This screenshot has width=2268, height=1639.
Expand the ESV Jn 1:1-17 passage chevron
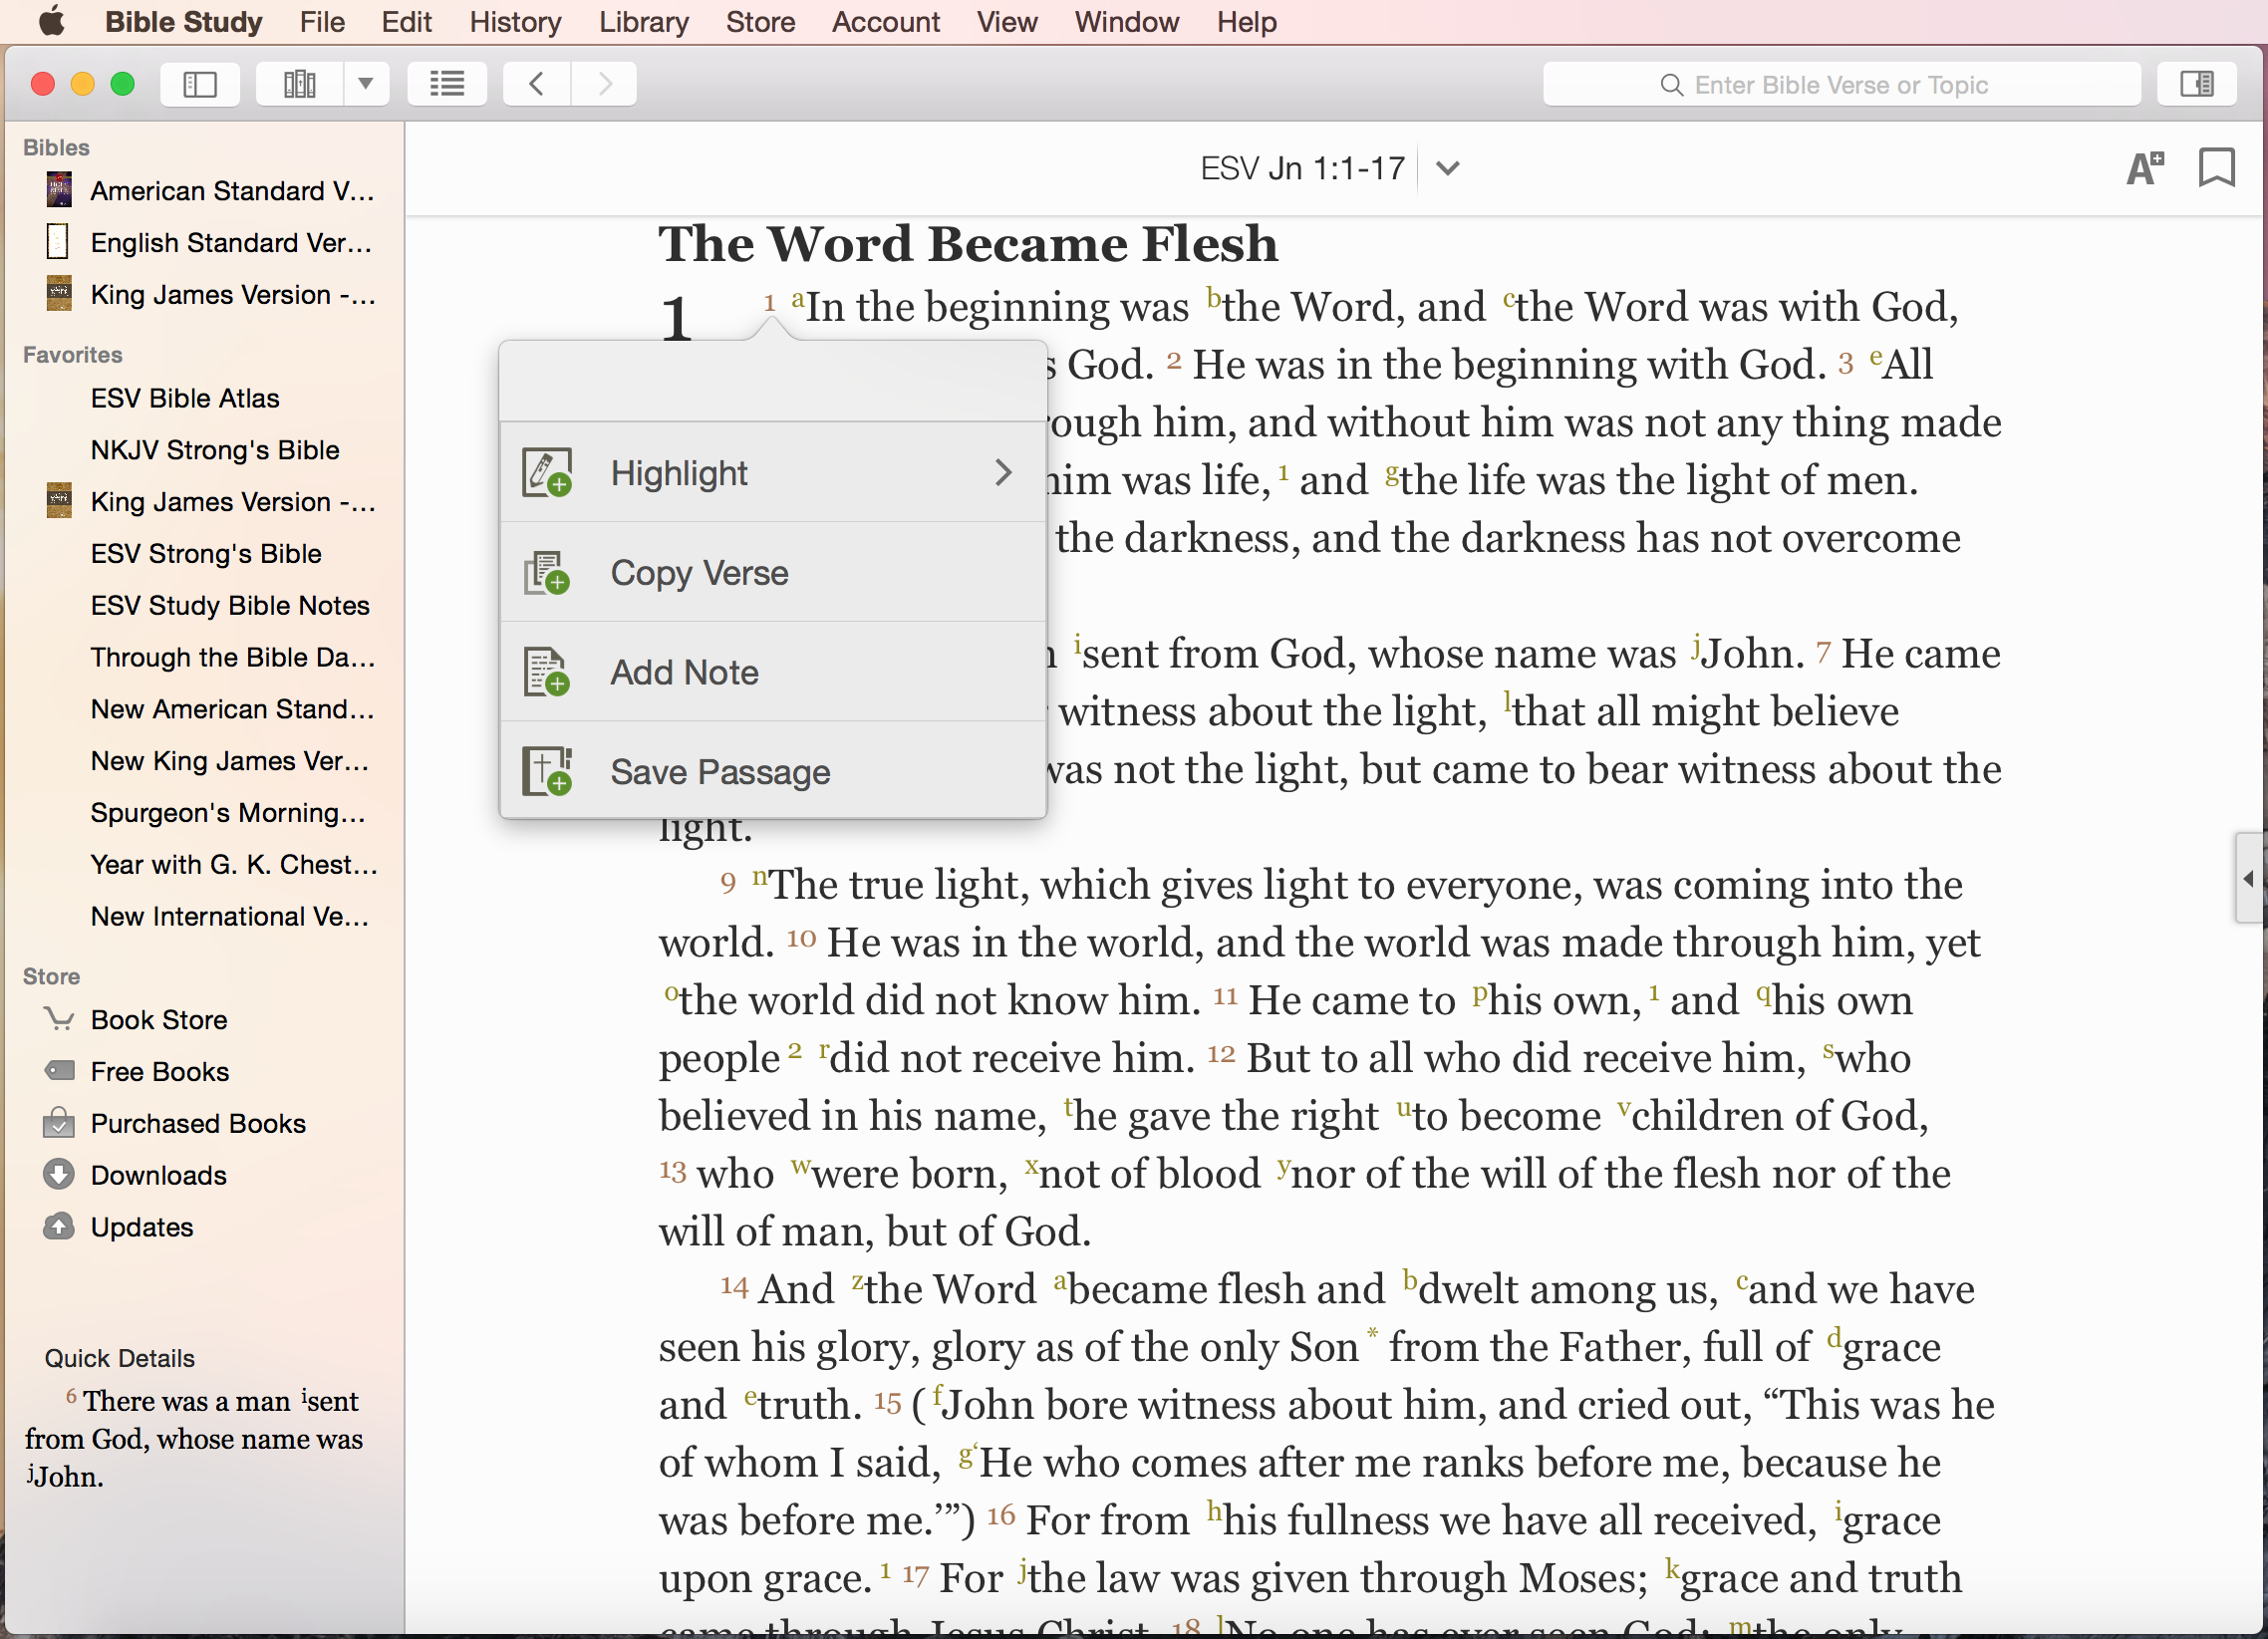pos(1447,168)
